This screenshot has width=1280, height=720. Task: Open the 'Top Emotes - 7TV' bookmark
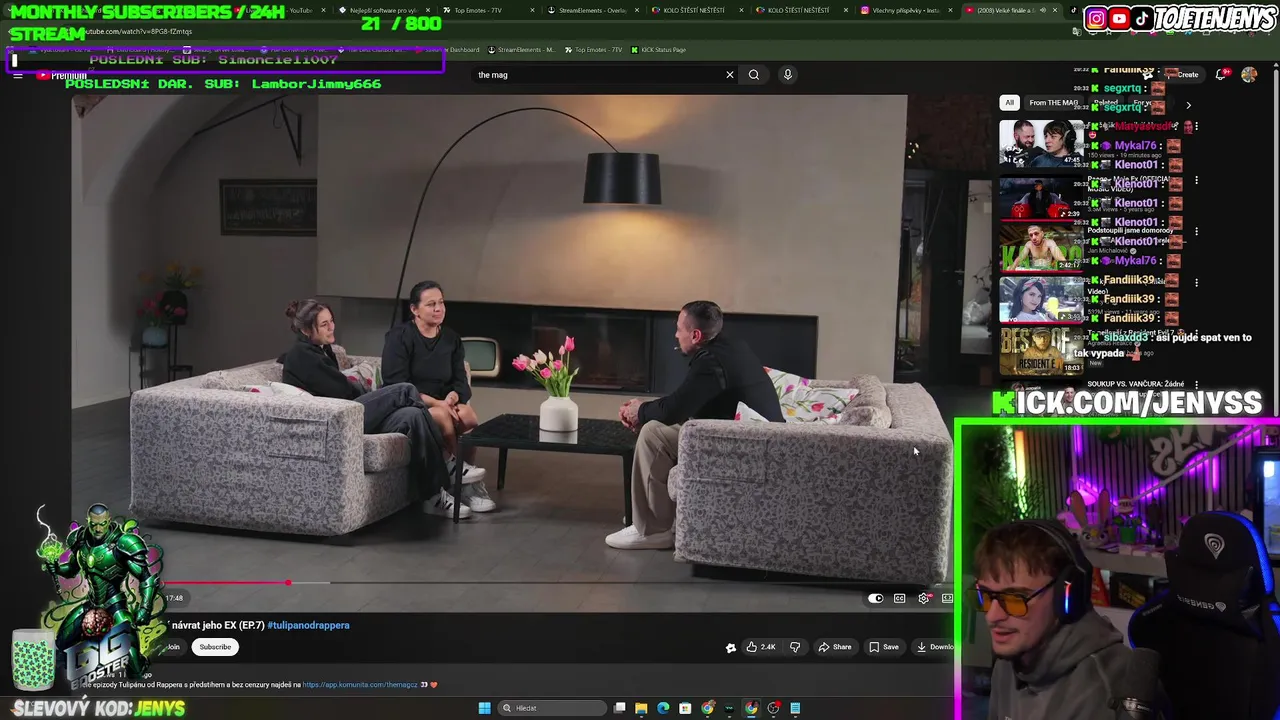click(x=592, y=49)
